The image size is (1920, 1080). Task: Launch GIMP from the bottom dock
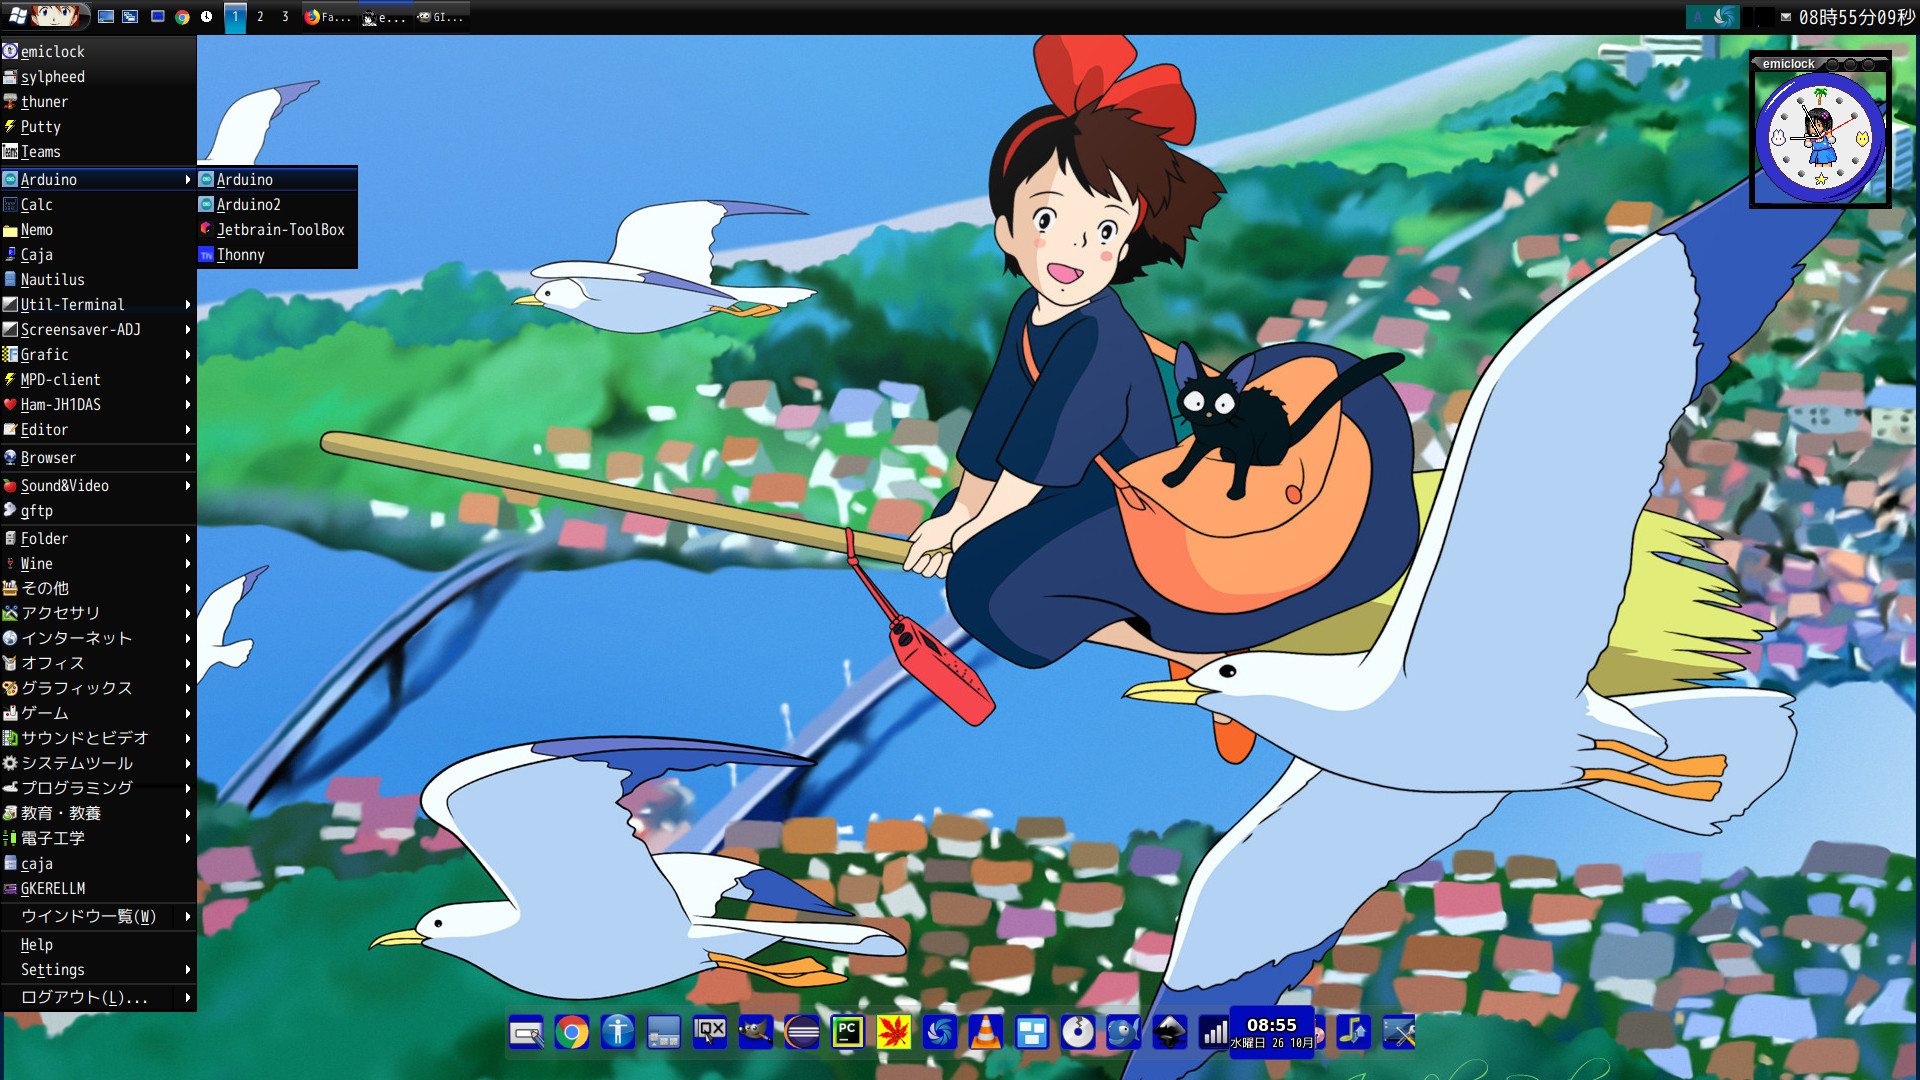(x=756, y=1032)
